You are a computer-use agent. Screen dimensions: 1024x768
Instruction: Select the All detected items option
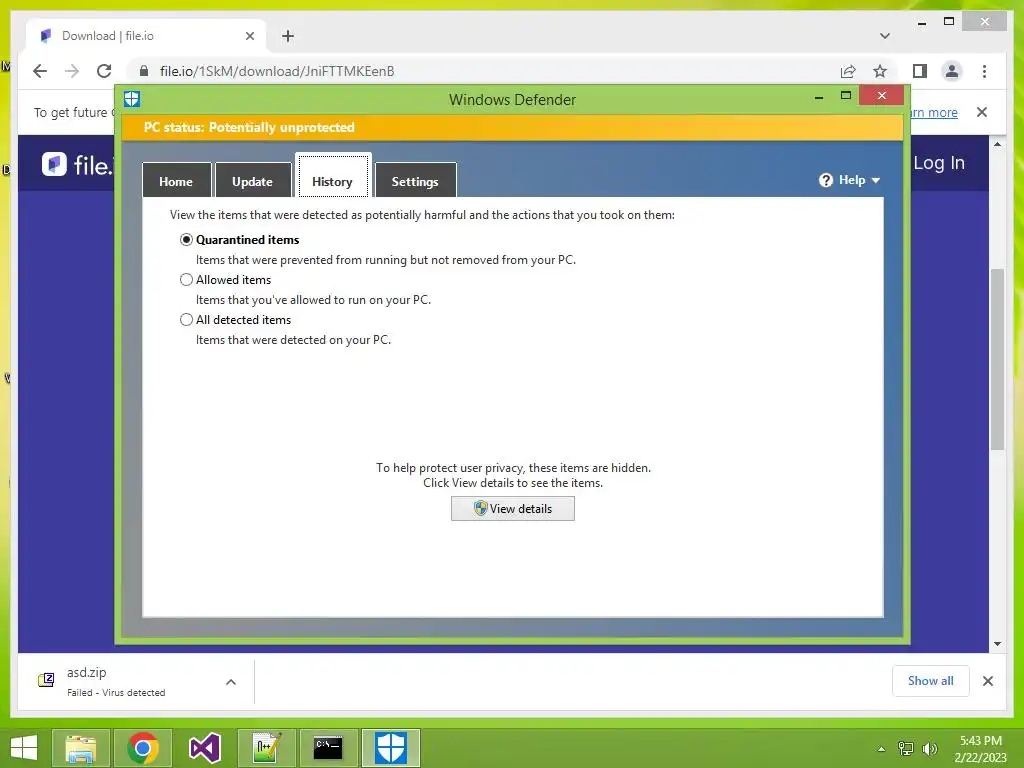click(186, 319)
